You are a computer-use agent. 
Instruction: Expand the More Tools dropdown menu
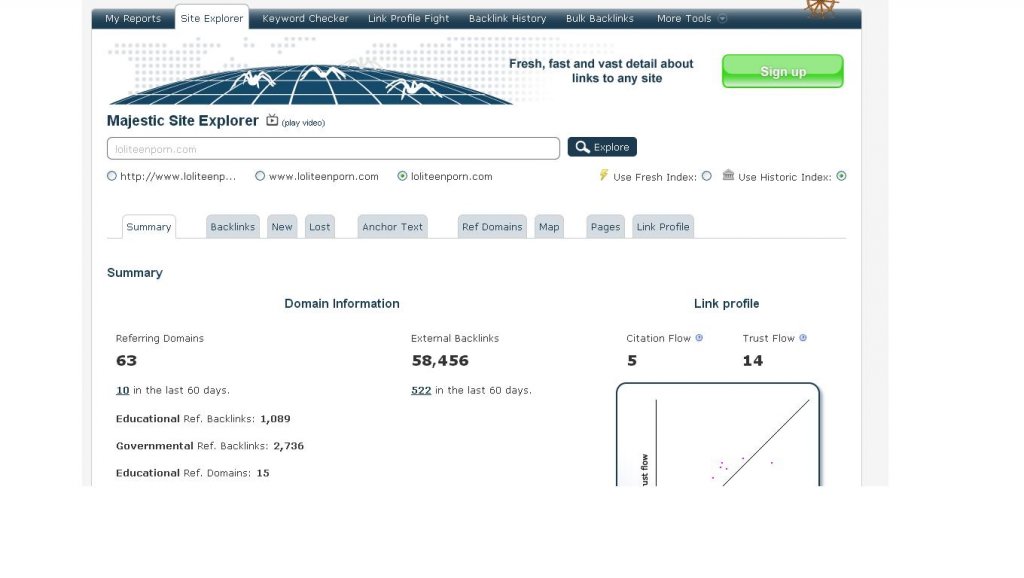(692, 18)
